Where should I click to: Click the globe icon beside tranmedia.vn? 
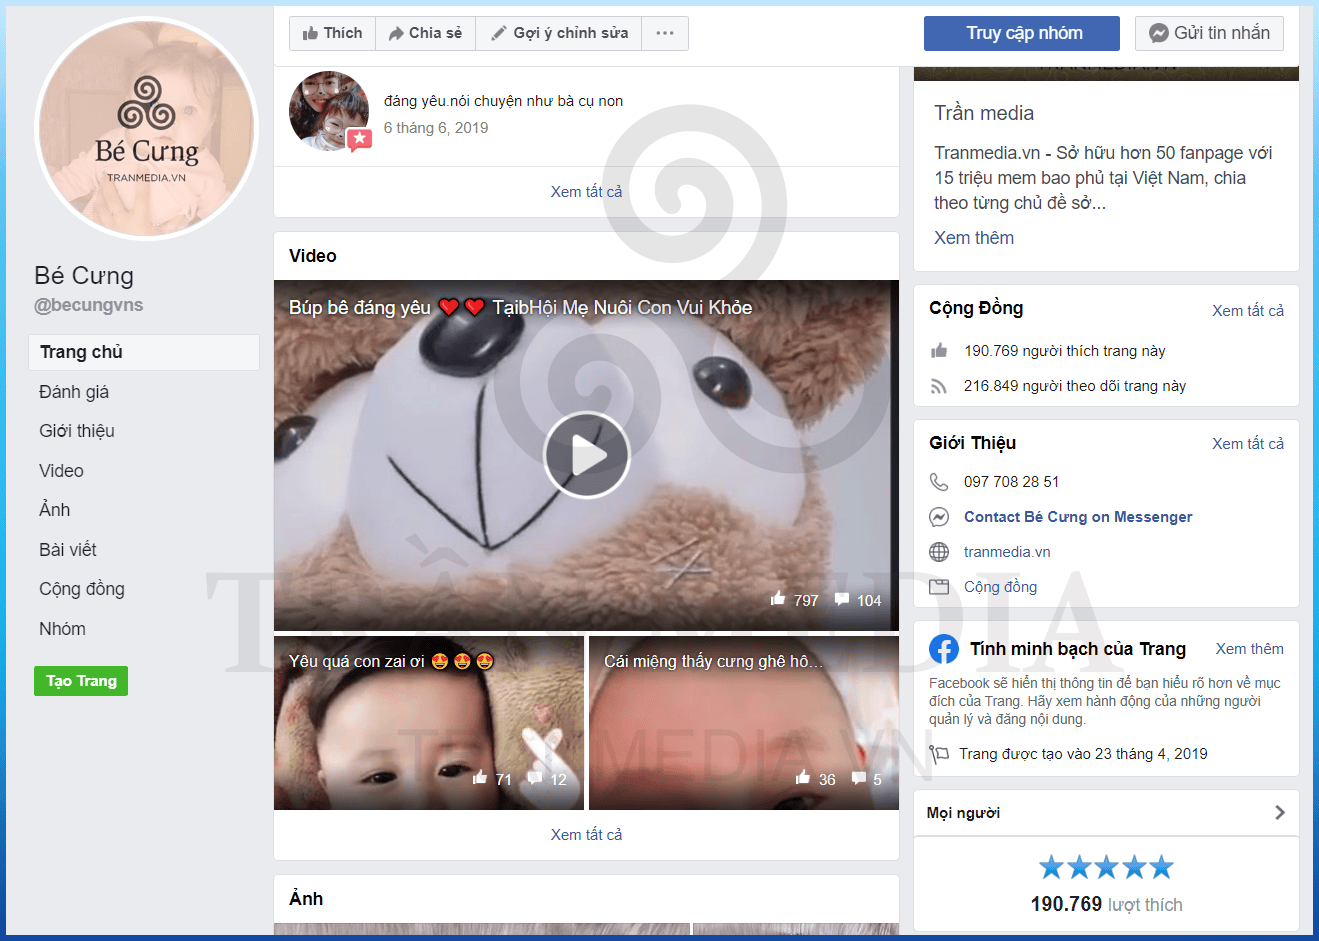[x=939, y=552]
